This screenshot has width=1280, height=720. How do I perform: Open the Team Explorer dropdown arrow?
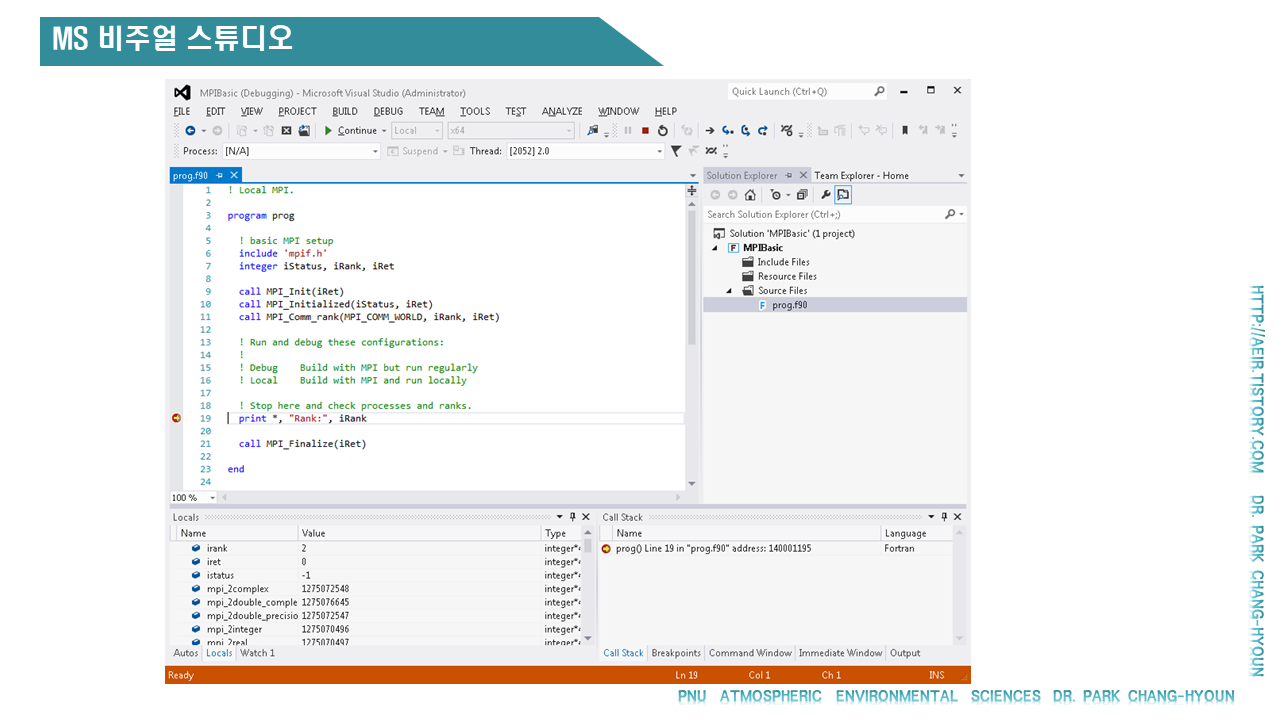click(x=961, y=176)
